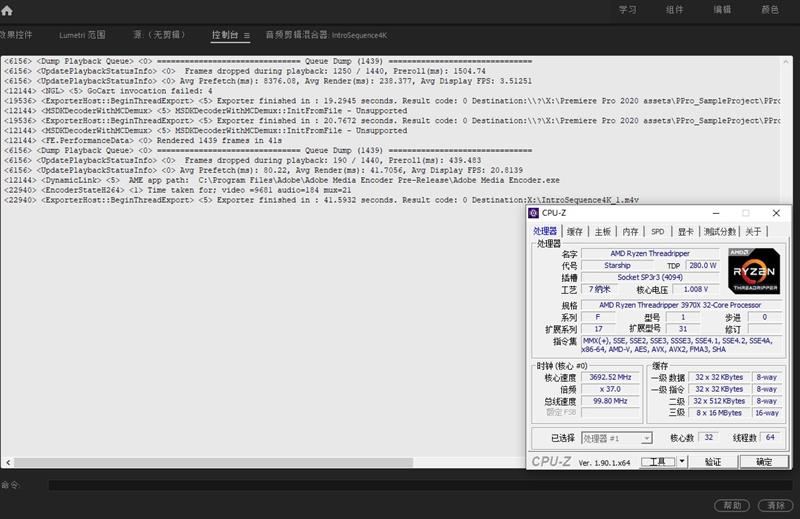This screenshot has height=519, width=800.
Task: Click the 'AMD Ryzen Threadripper' name field
Action: tap(650, 253)
